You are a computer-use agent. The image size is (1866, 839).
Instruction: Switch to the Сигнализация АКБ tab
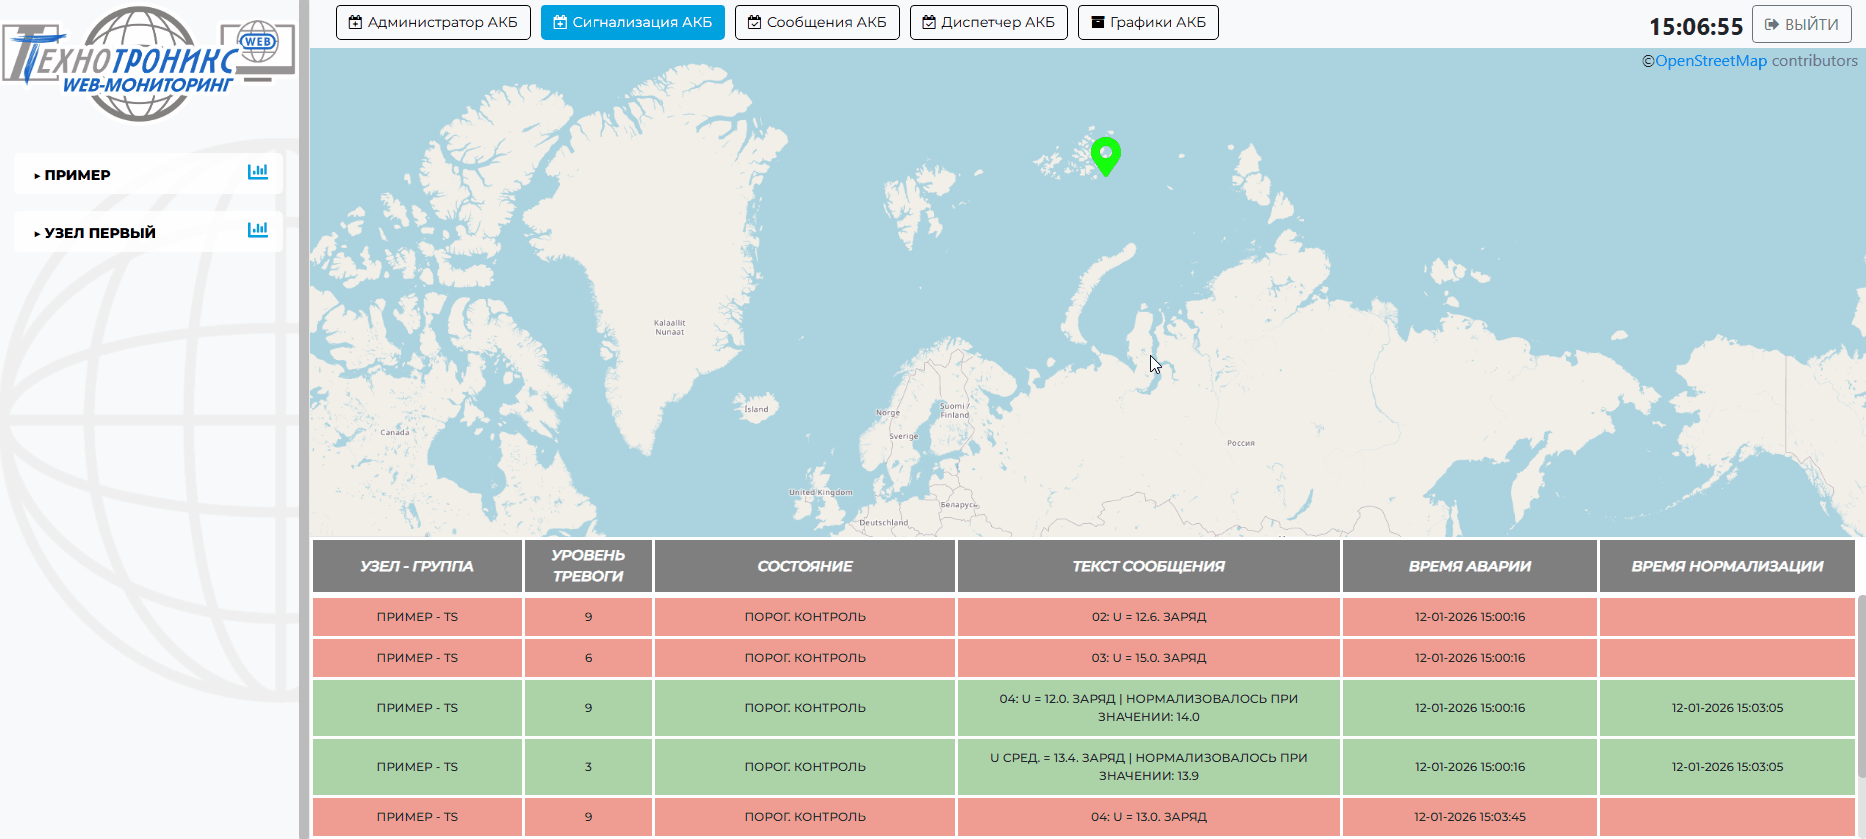pos(632,22)
